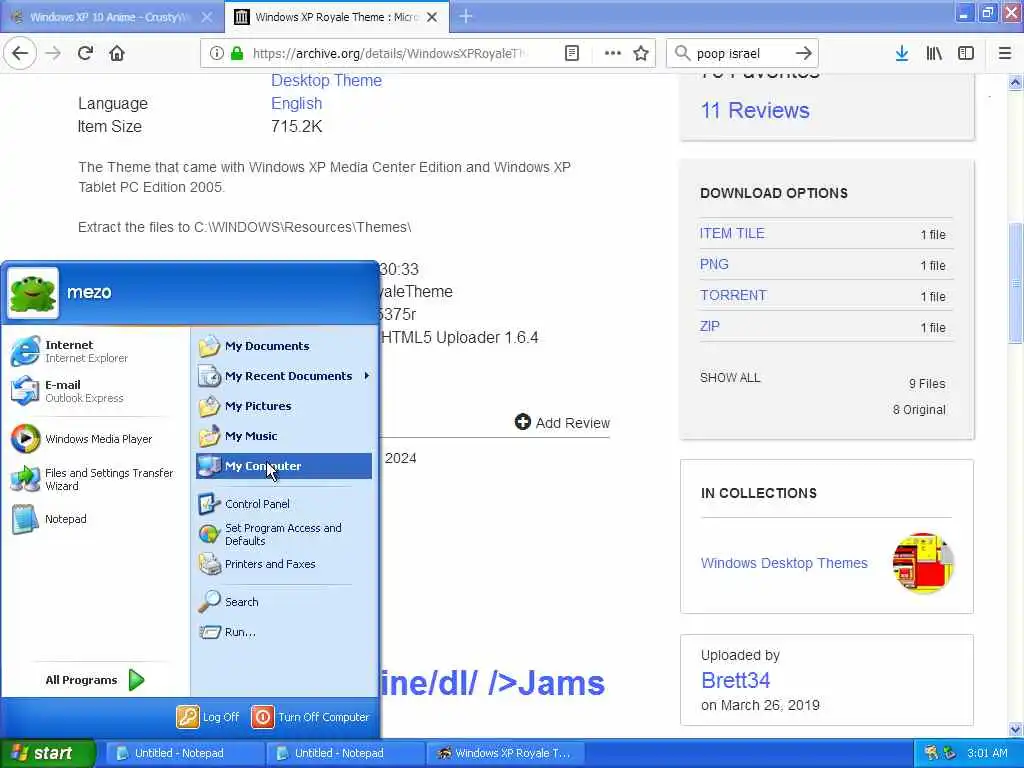Download the ITEM TILE file option

click(x=732, y=233)
